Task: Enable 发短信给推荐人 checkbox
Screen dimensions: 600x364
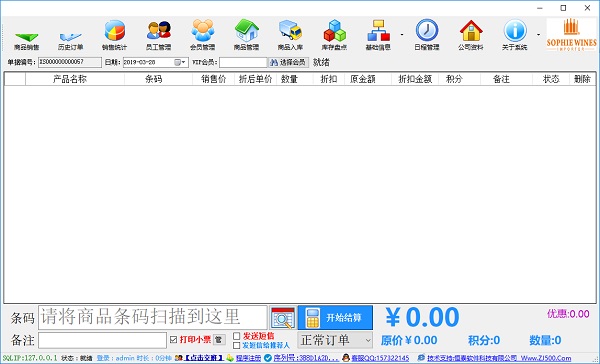Action: [x=236, y=346]
